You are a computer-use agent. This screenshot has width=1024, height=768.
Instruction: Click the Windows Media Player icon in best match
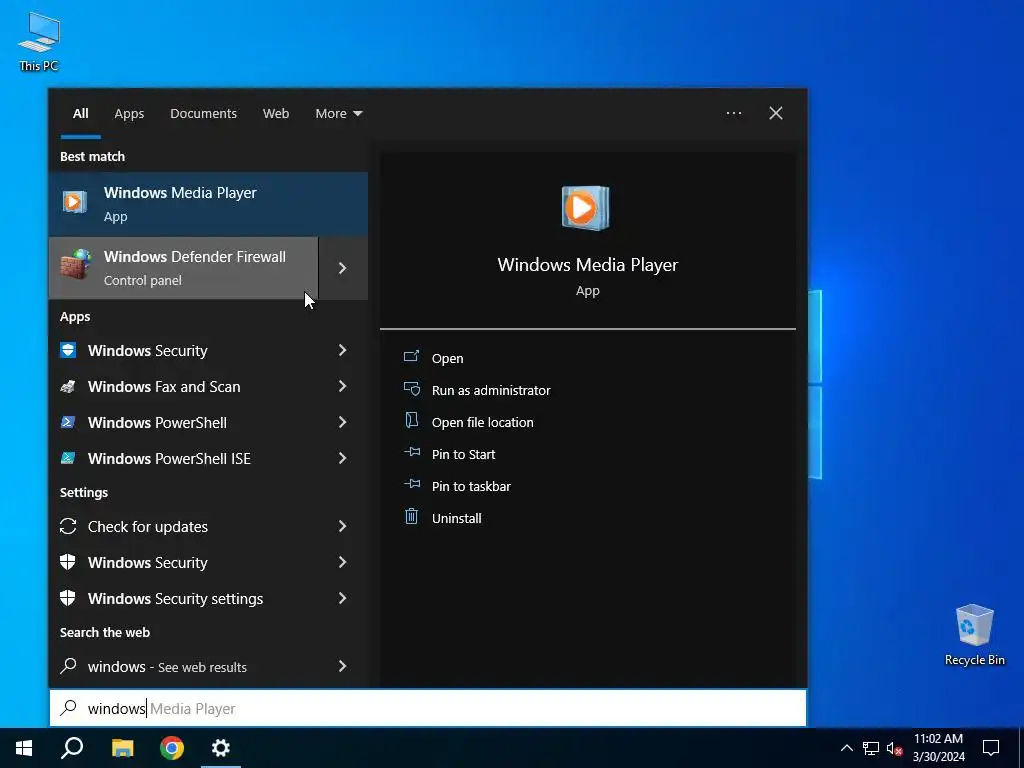point(74,202)
